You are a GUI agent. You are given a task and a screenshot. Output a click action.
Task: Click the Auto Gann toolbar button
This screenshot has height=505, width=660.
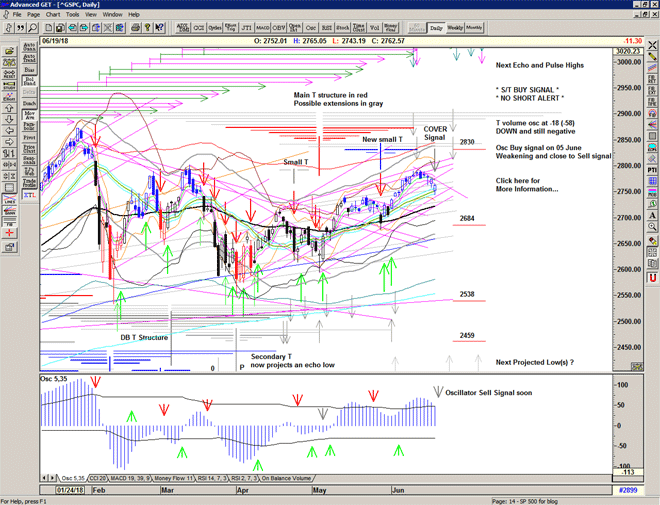(x=29, y=46)
